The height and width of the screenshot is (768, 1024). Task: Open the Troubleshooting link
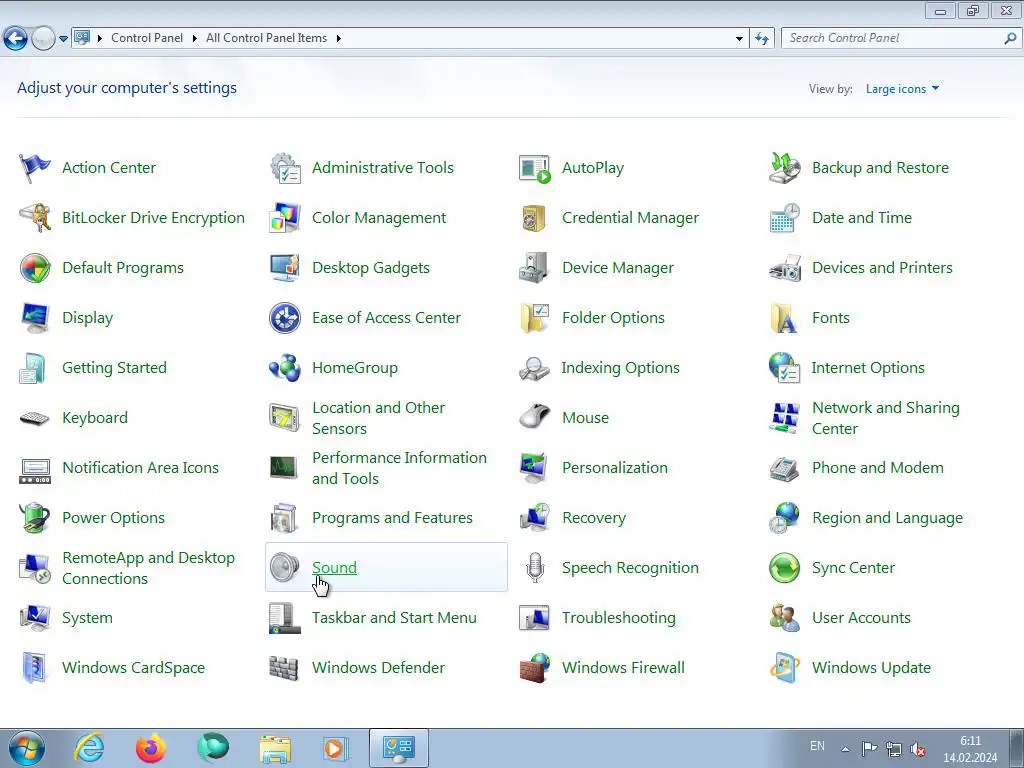pyautogui.click(x=618, y=618)
